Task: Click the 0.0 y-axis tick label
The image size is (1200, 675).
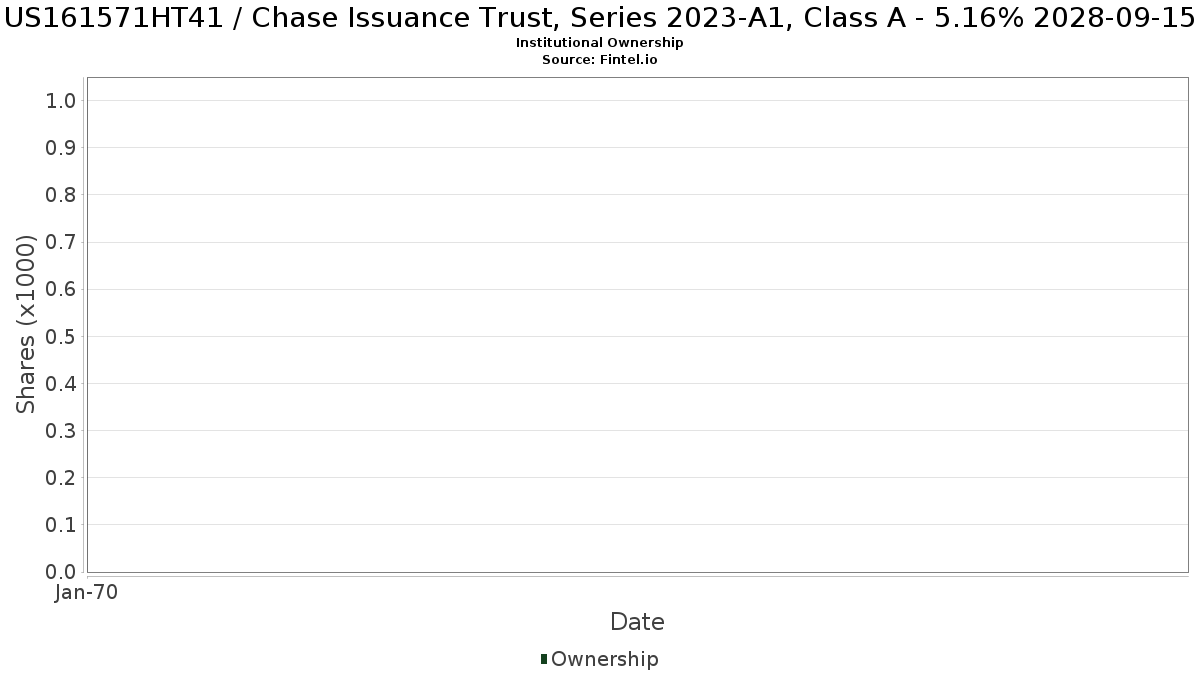Action: pyautogui.click(x=61, y=572)
